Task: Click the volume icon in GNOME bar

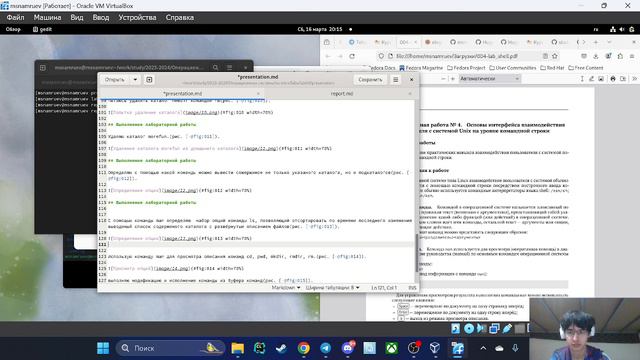Action: 622,29
